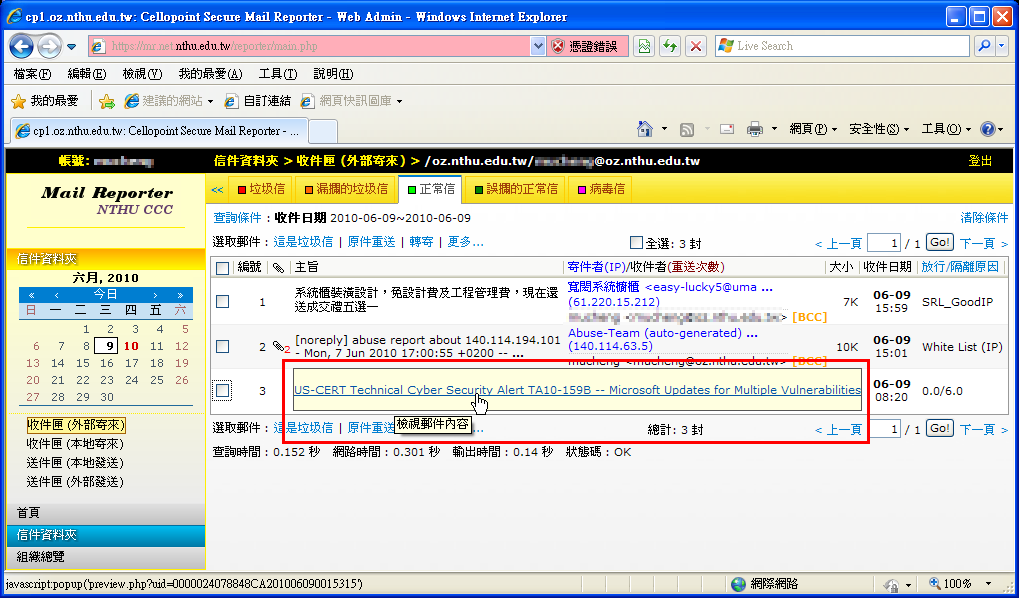Click the Favorites star icon
Viewport: 1019px width, 598px height.
tap(17, 101)
